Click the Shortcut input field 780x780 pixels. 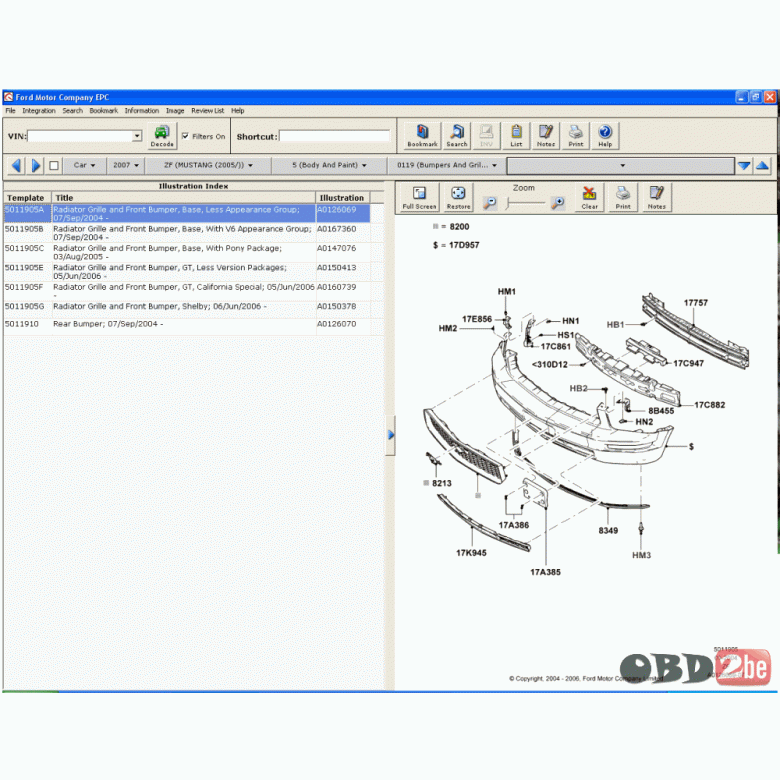[334, 136]
